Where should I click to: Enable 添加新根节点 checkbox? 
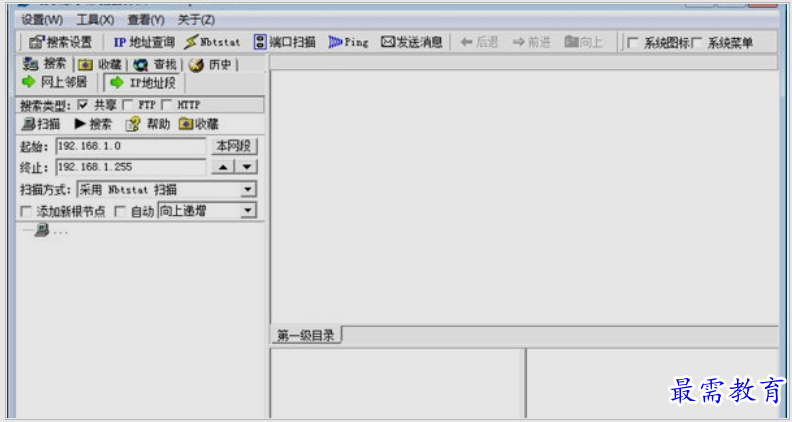26,211
